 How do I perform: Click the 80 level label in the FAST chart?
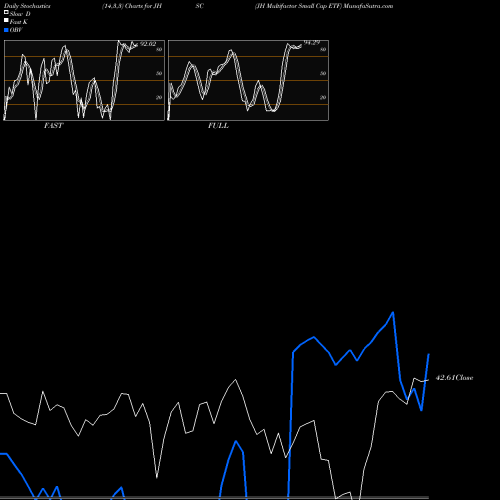[159, 49]
